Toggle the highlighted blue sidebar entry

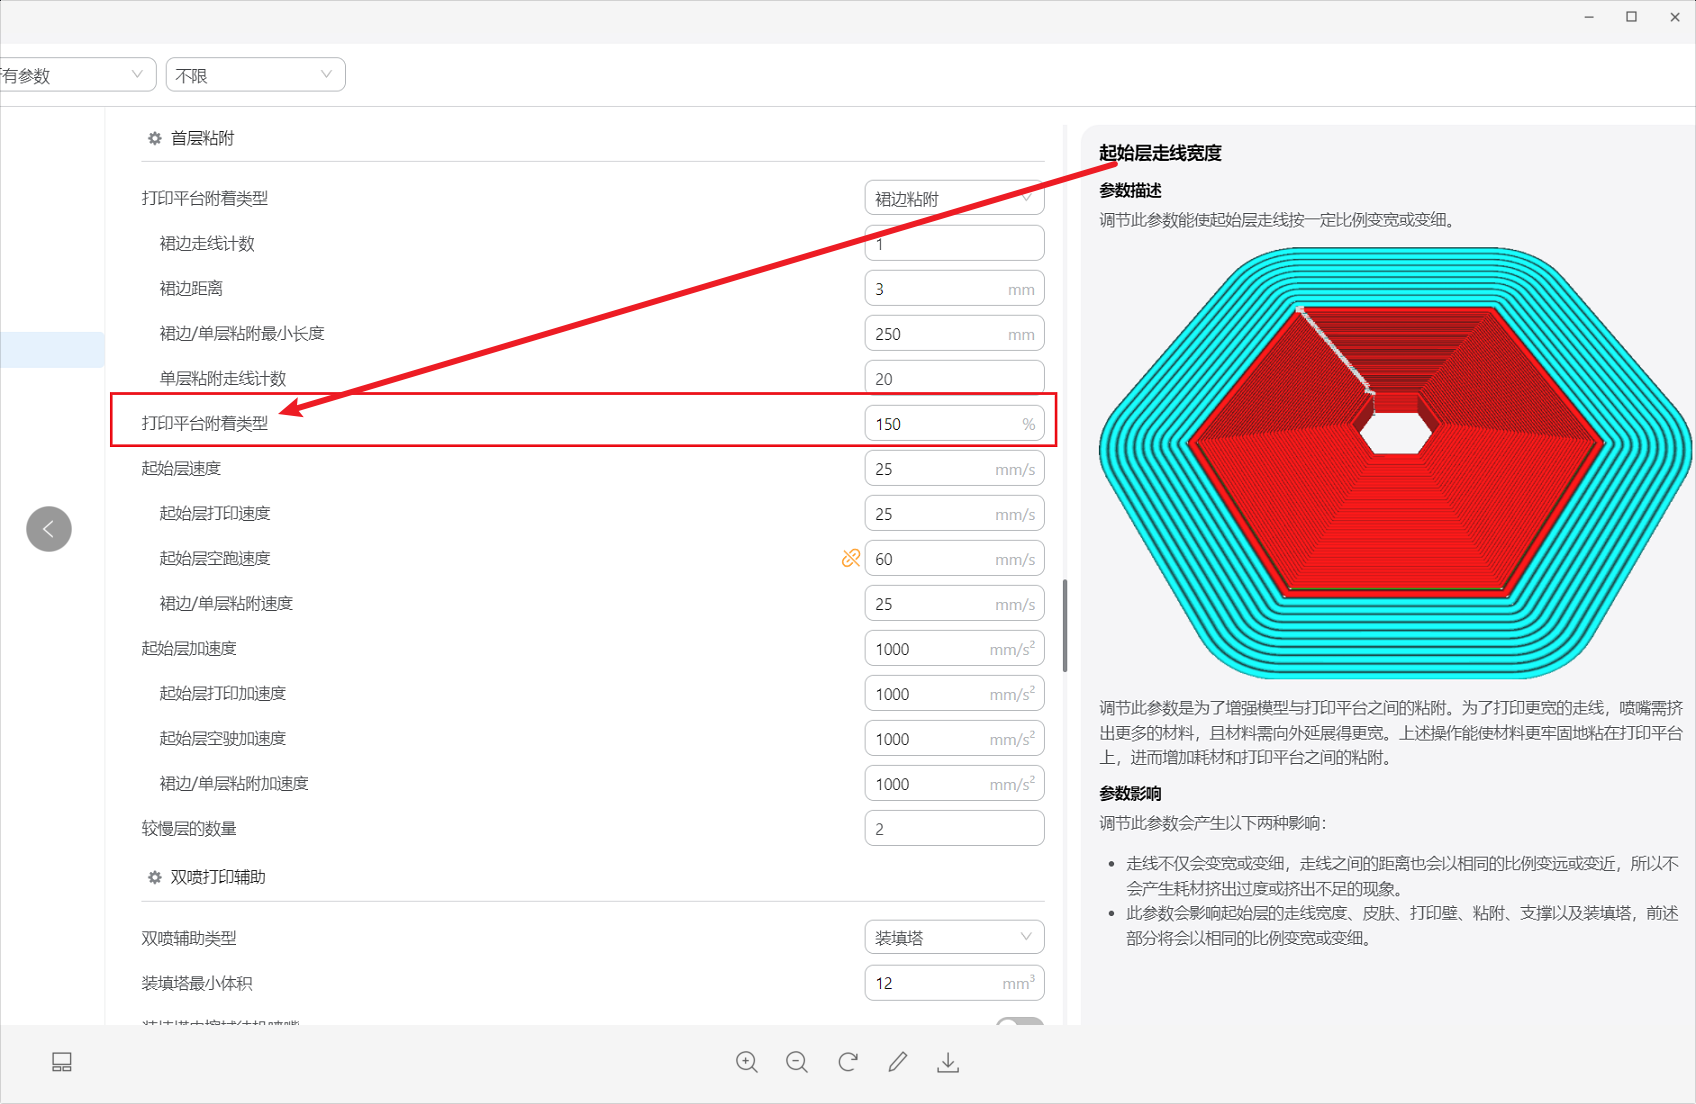(52, 349)
